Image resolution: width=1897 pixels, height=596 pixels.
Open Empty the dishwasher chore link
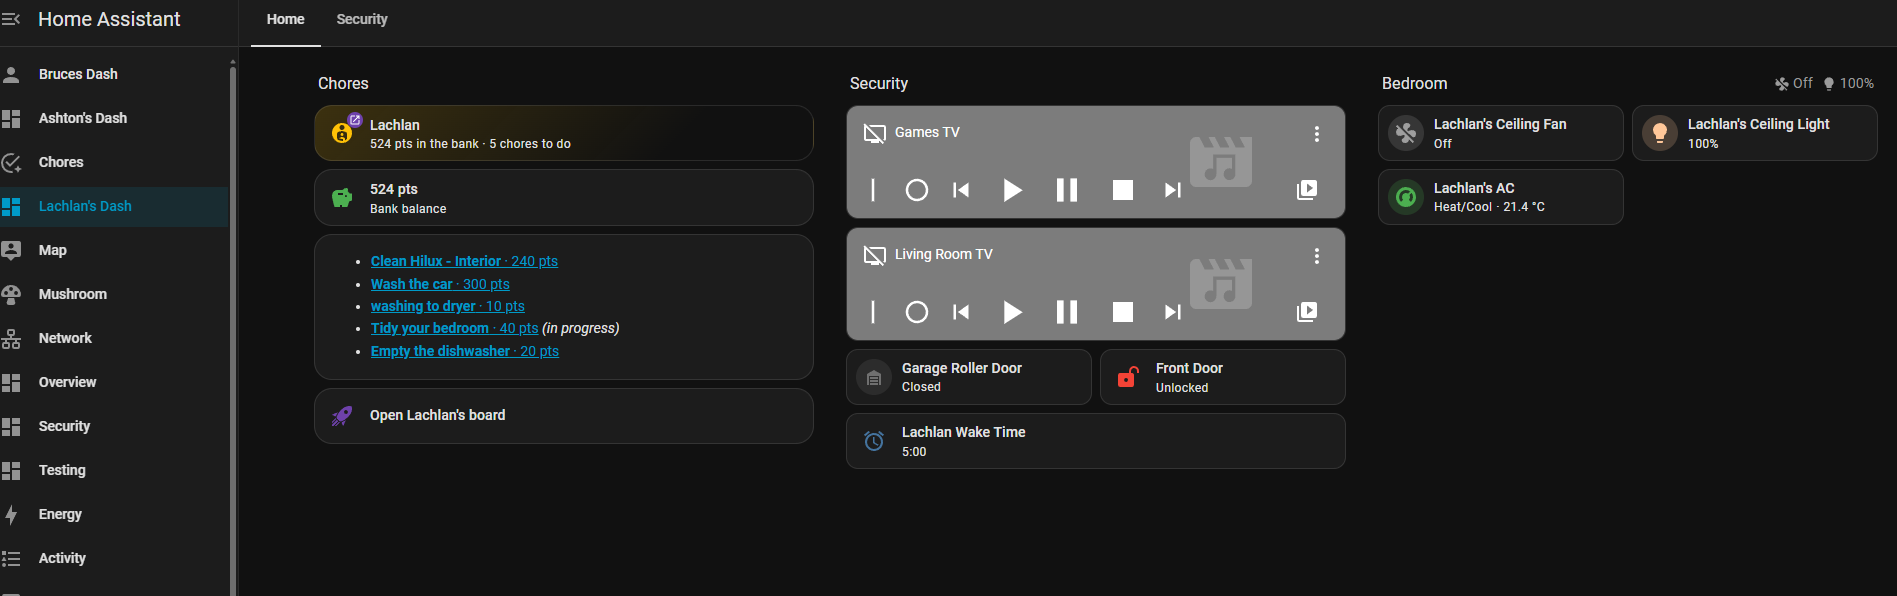pyautogui.click(x=464, y=351)
